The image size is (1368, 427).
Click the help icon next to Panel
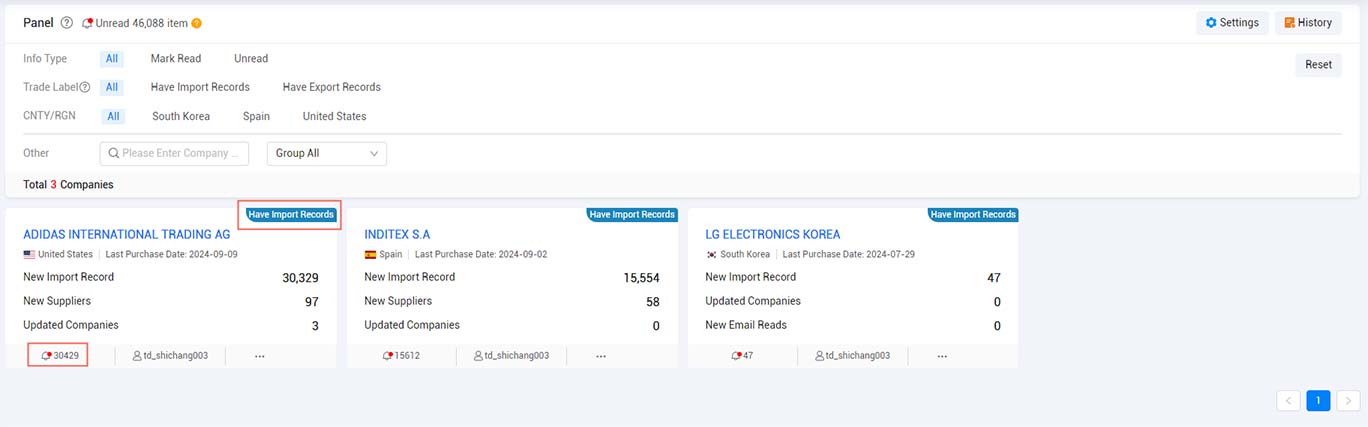point(67,23)
